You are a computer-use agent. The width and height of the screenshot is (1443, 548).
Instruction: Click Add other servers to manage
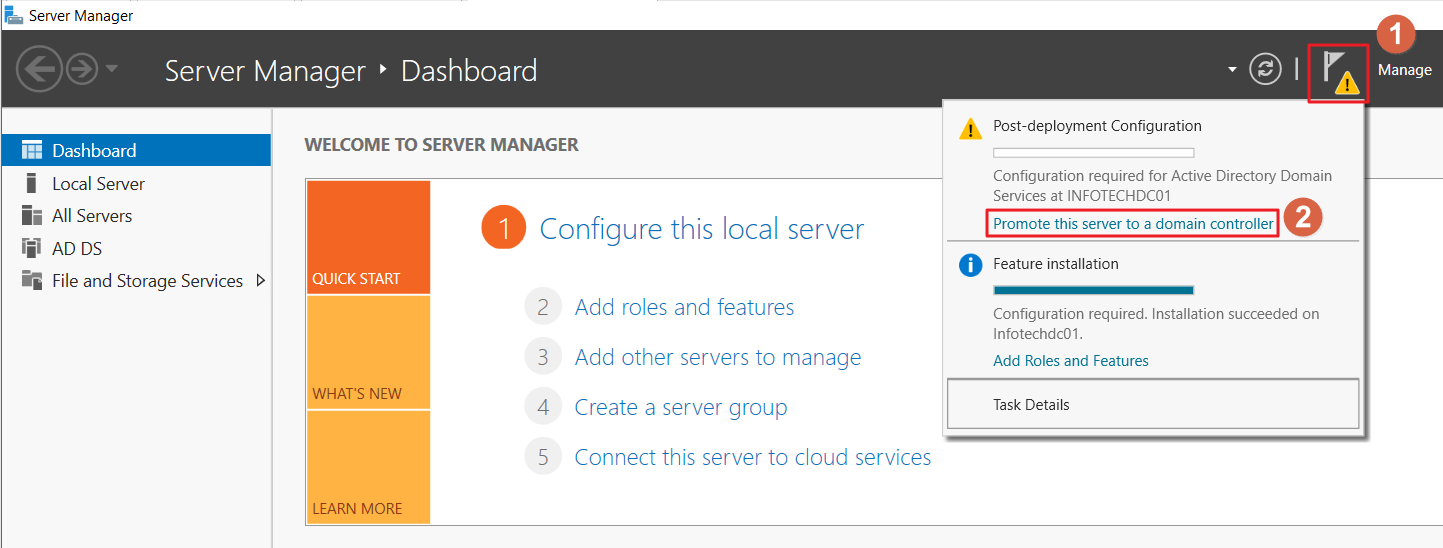tap(718, 357)
